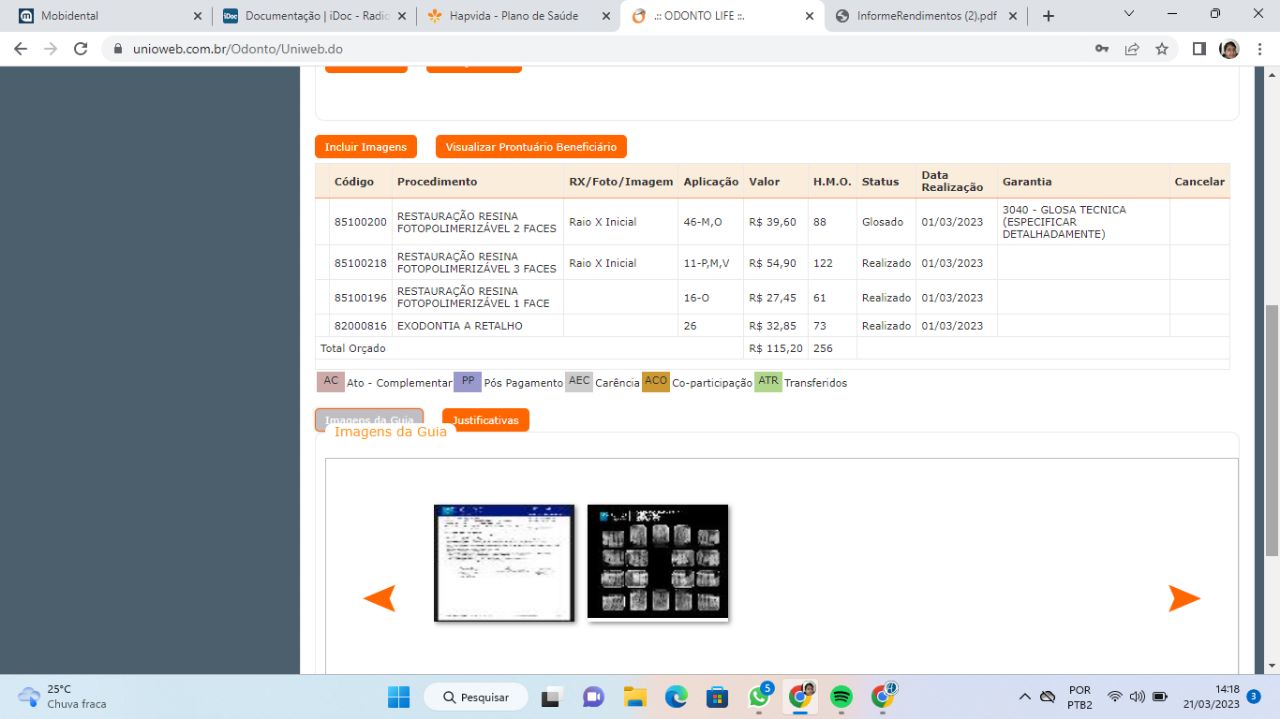
Task: Expand the Chrome tab search chevron
Action: click(x=1129, y=14)
